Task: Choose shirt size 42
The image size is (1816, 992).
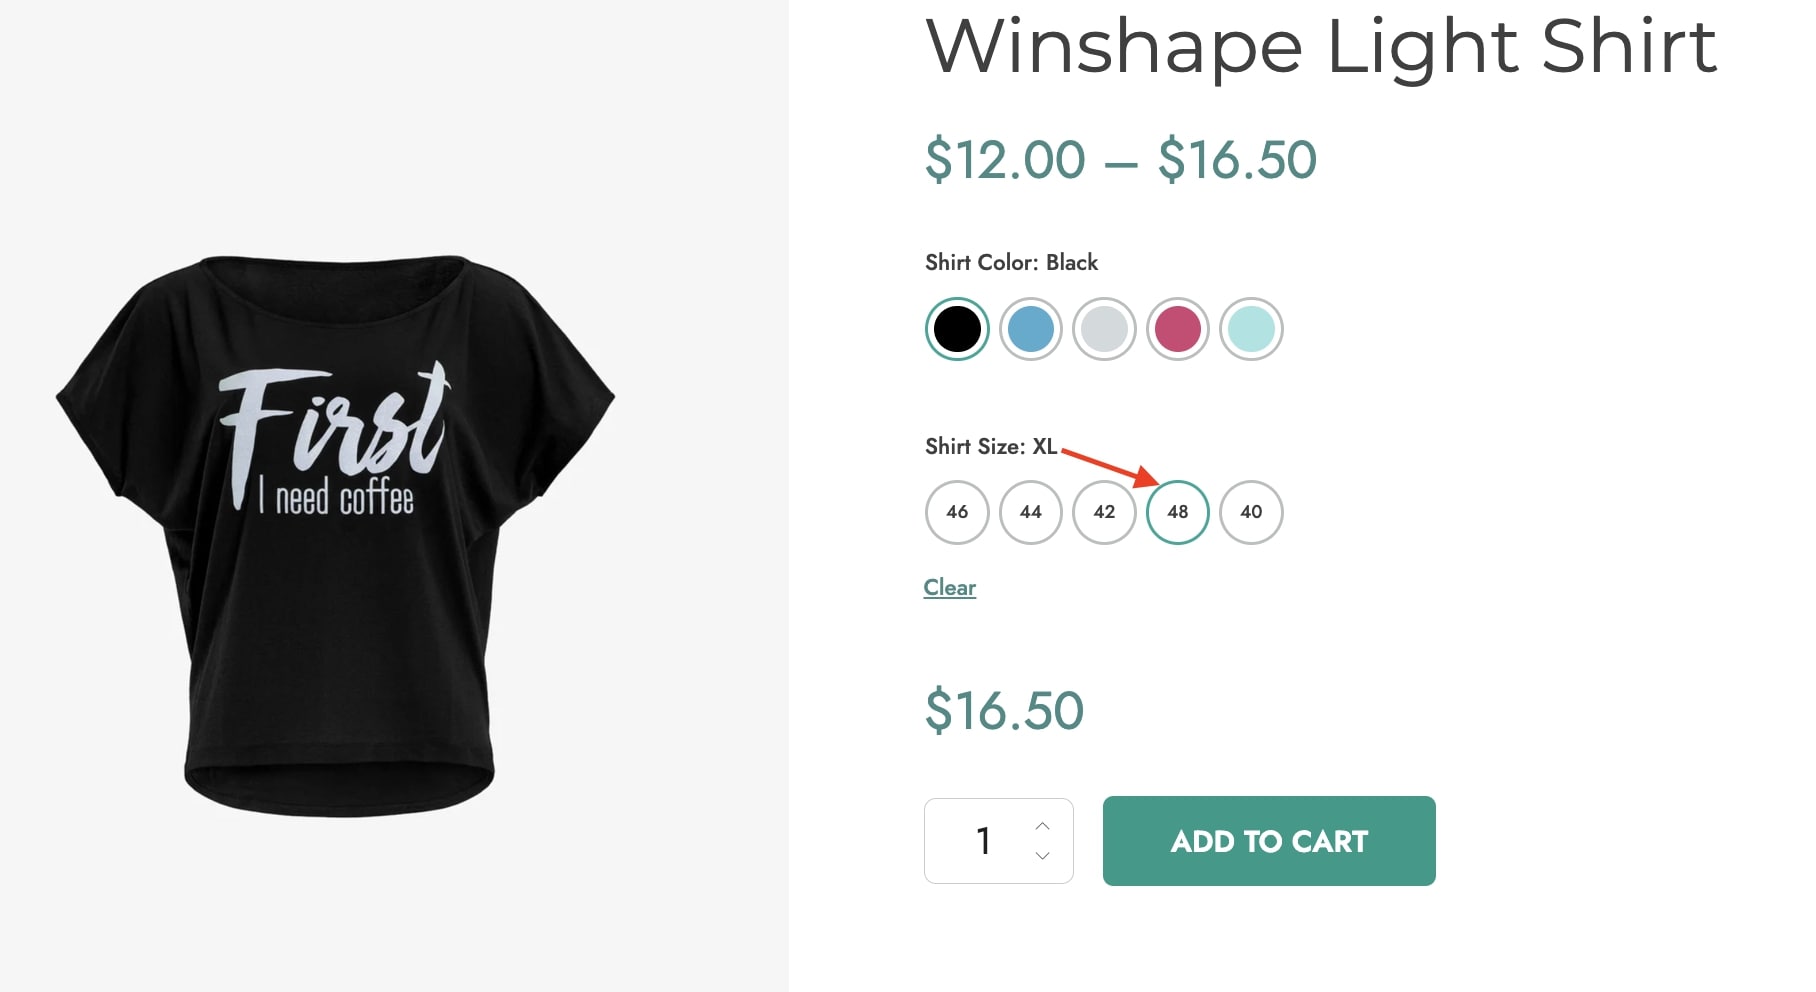Action: tap(1104, 512)
